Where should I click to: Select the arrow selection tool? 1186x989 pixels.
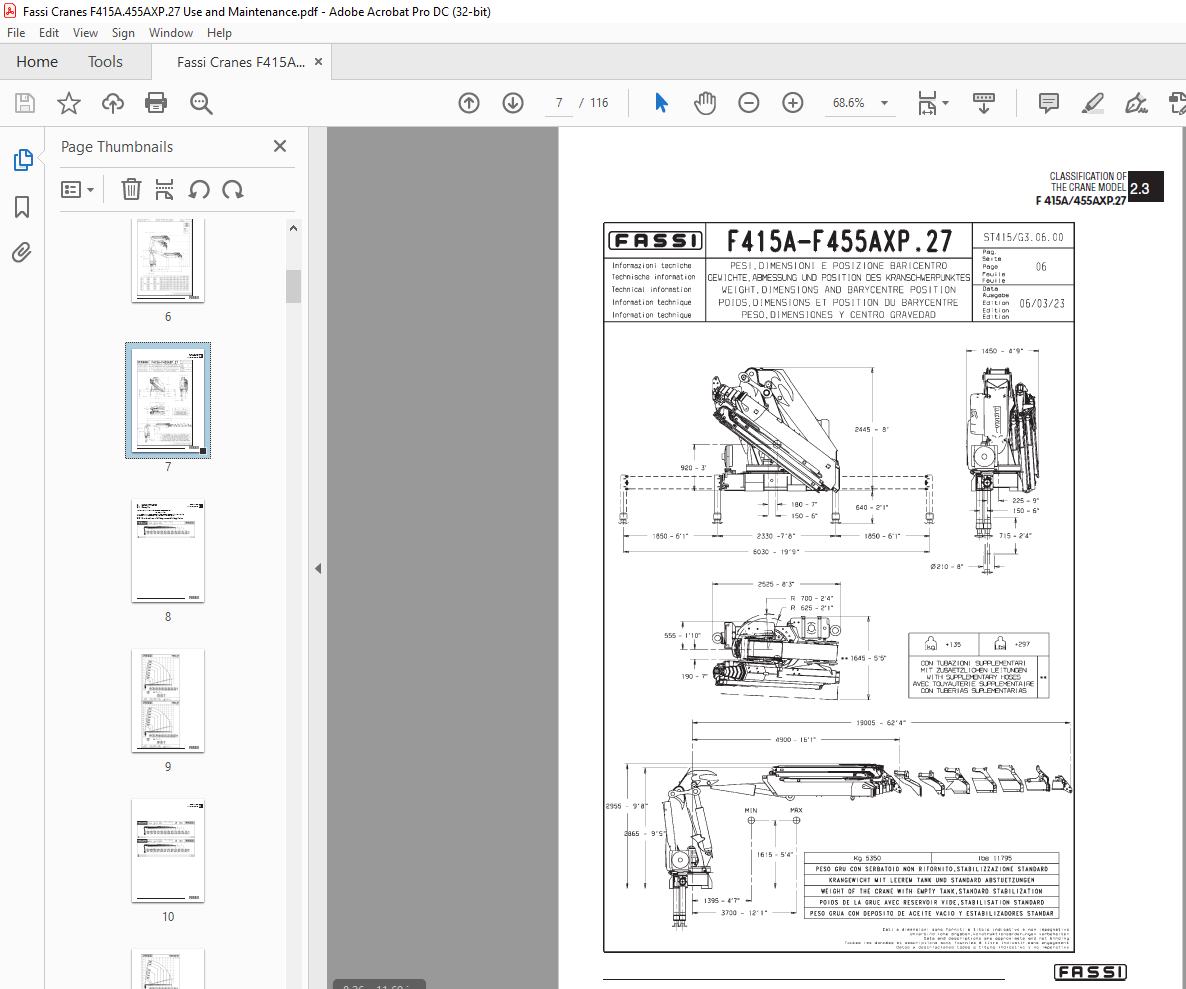(661, 103)
